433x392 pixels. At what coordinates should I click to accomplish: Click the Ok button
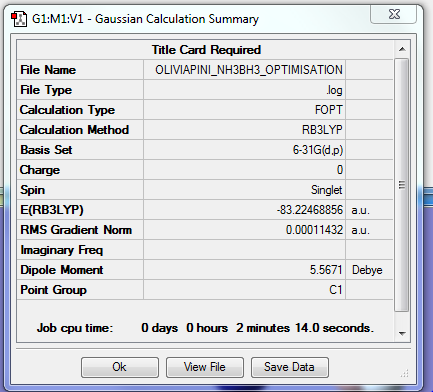120,367
